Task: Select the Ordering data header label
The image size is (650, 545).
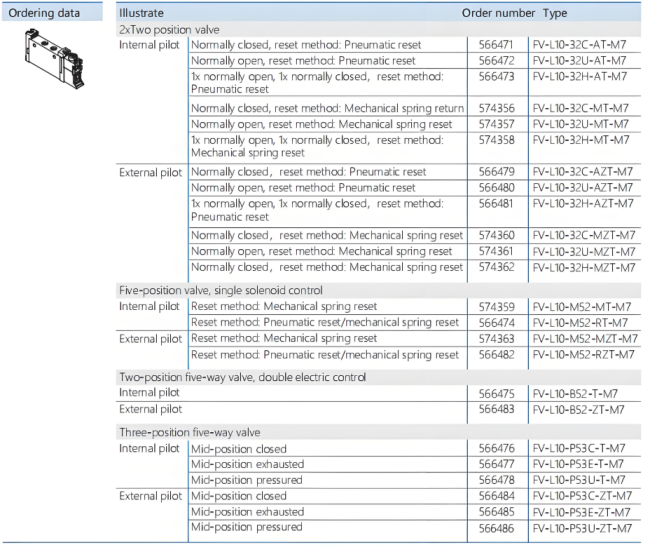Action: (45, 14)
